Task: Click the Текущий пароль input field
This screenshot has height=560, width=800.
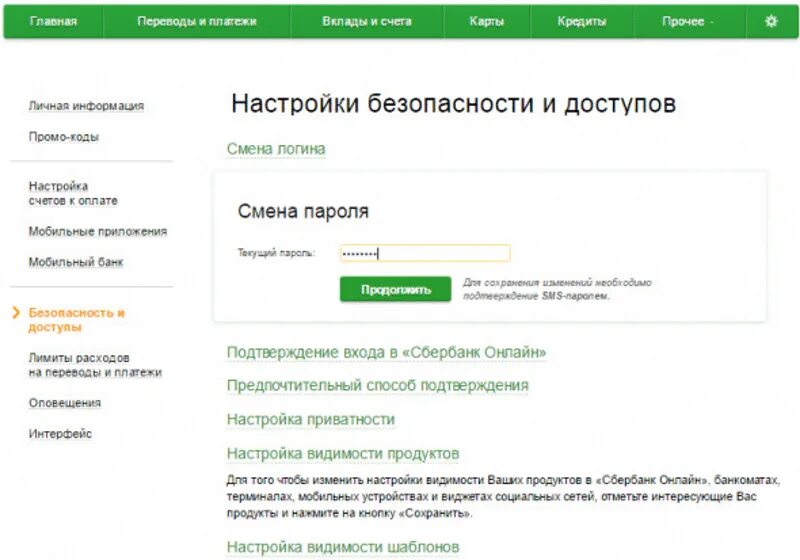Action: (425, 253)
